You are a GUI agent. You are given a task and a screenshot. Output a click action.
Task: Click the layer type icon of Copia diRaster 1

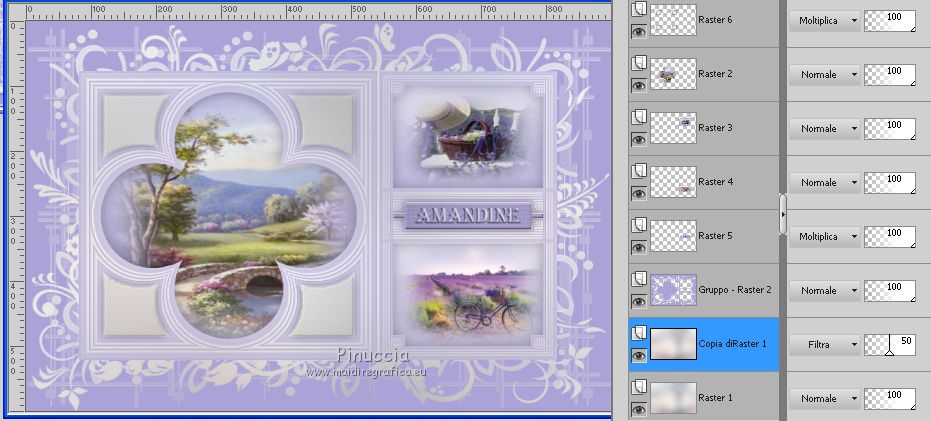pos(639,333)
